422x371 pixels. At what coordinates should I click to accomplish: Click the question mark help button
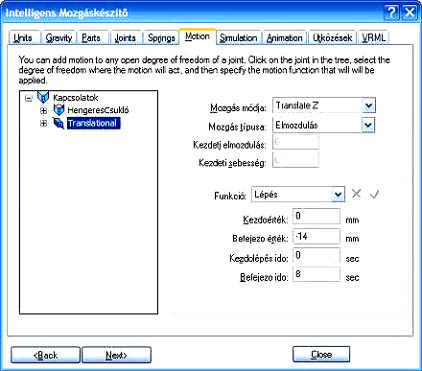click(x=392, y=13)
